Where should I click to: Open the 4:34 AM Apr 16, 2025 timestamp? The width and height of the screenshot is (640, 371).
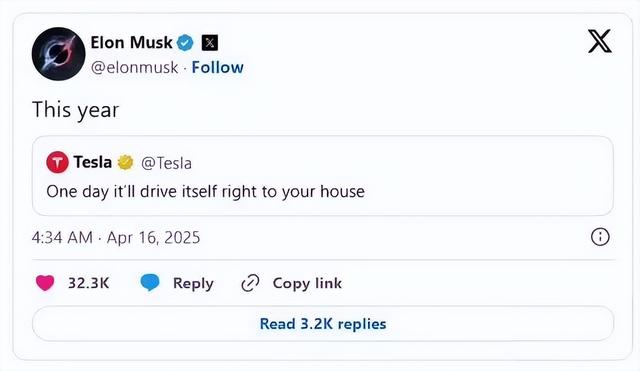point(116,238)
